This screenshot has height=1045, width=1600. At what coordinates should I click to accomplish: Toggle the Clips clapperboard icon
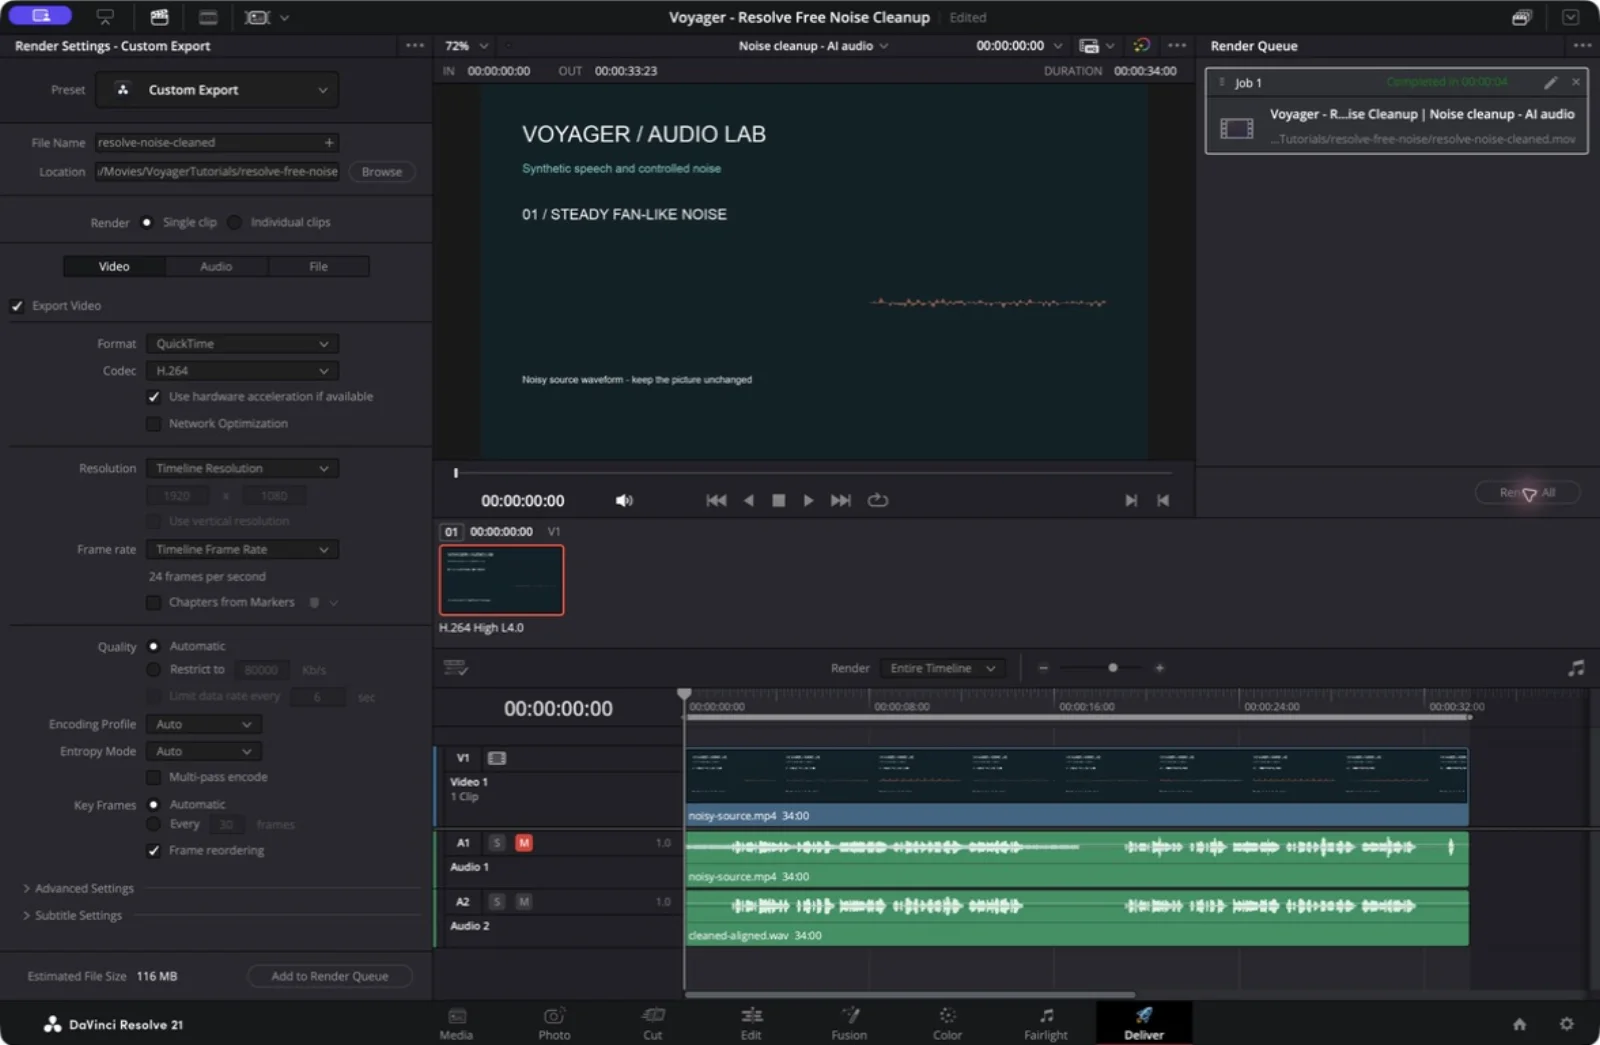point(159,17)
